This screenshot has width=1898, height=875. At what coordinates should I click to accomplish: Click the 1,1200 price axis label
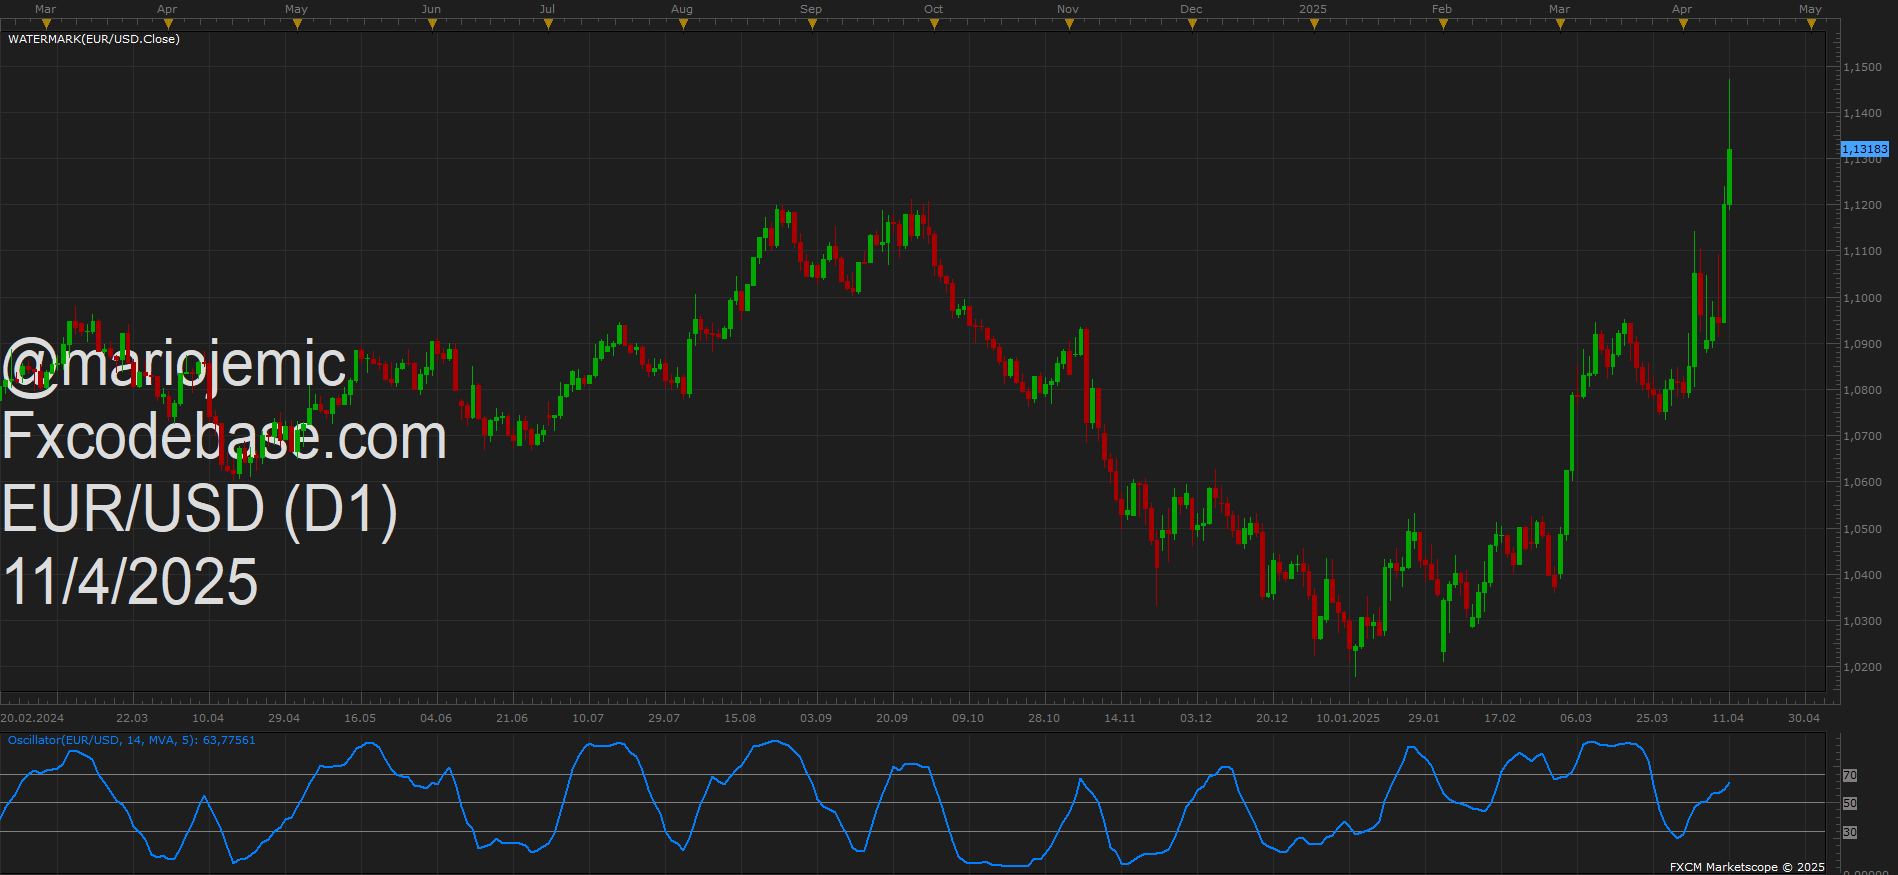click(1862, 205)
